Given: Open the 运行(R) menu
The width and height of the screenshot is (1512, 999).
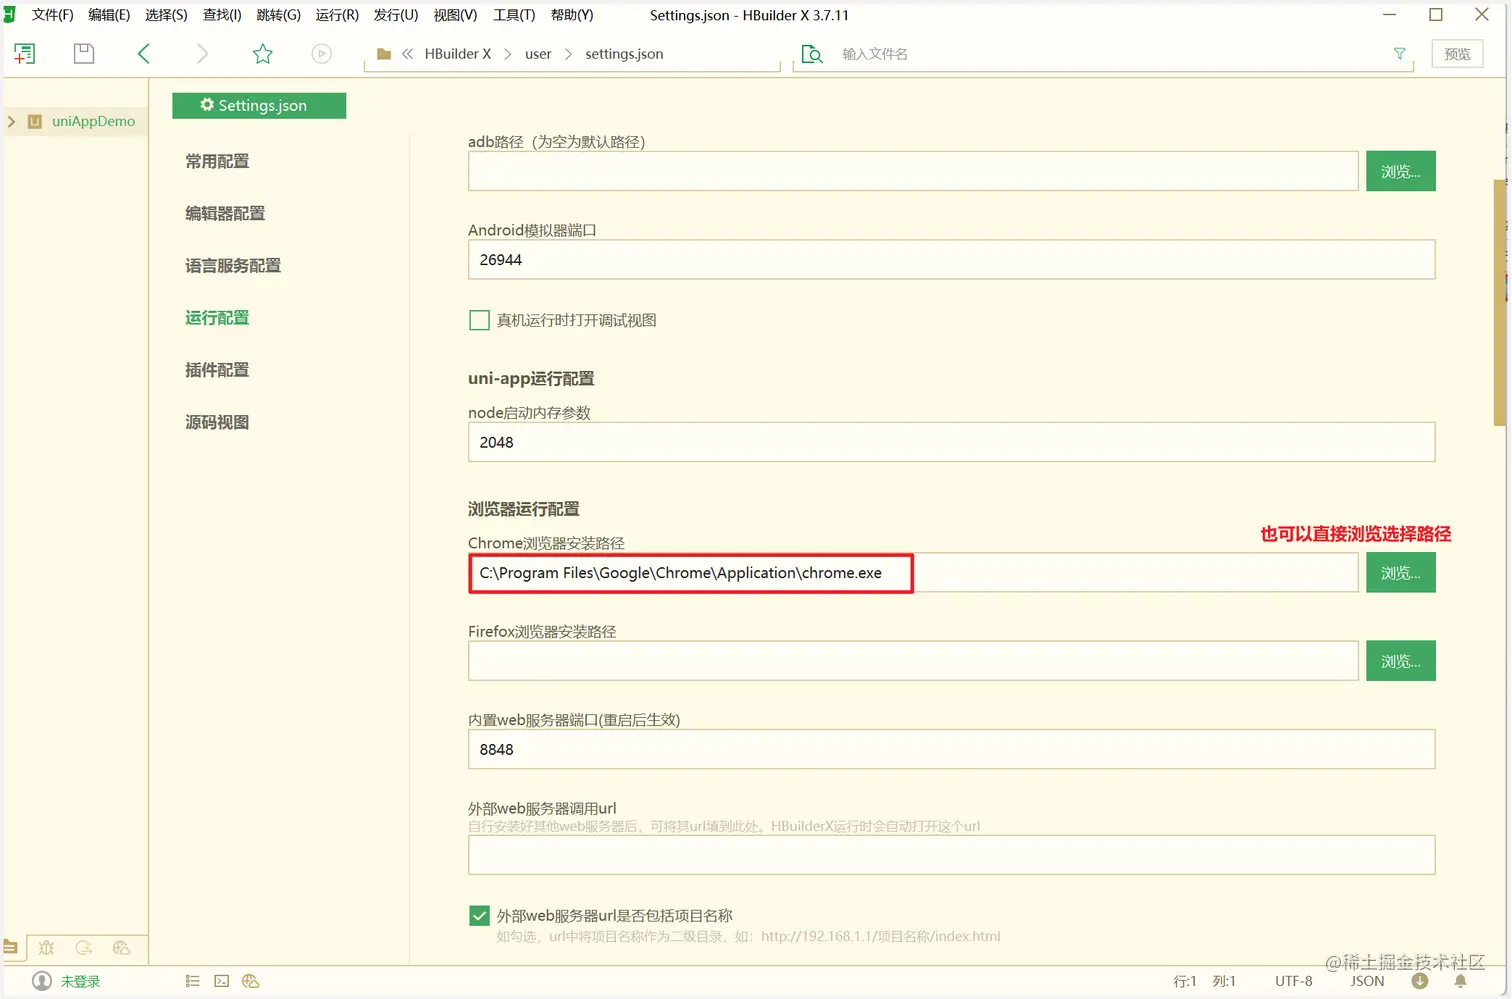Looking at the screenshot, I should (x=337, y=15).
